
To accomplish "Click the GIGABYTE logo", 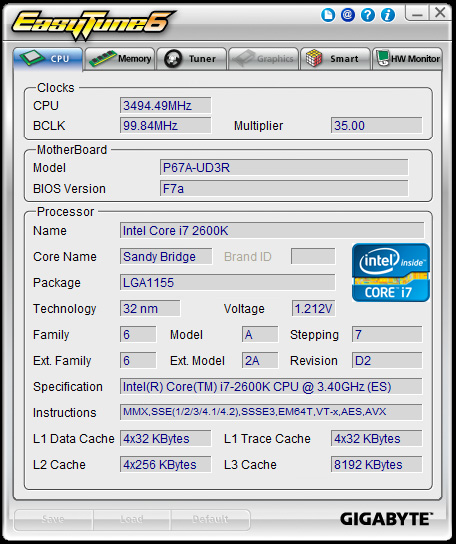I will pyautogui.click(x=386, y=519).
